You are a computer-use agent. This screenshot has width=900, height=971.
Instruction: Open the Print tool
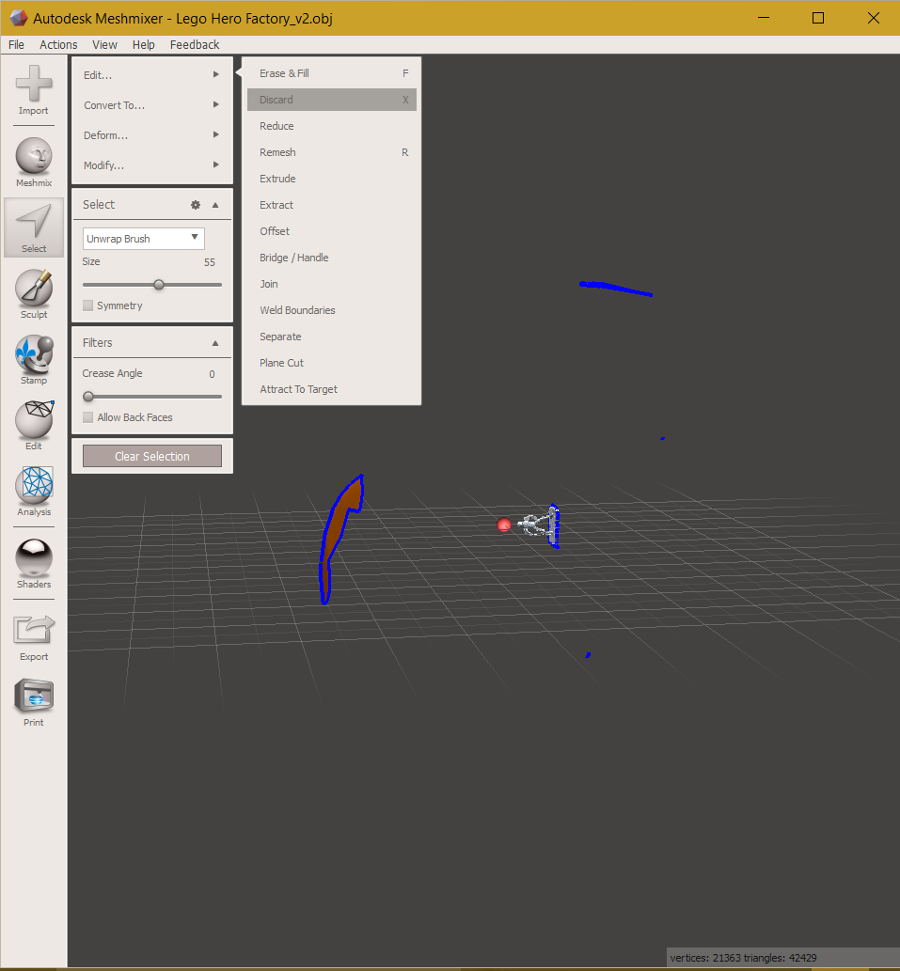click(x=33, y=703)
